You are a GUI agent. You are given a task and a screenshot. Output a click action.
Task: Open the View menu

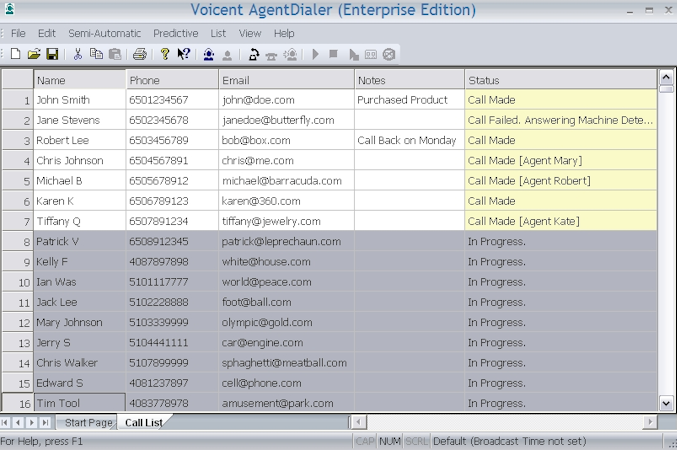pos(250,33)
